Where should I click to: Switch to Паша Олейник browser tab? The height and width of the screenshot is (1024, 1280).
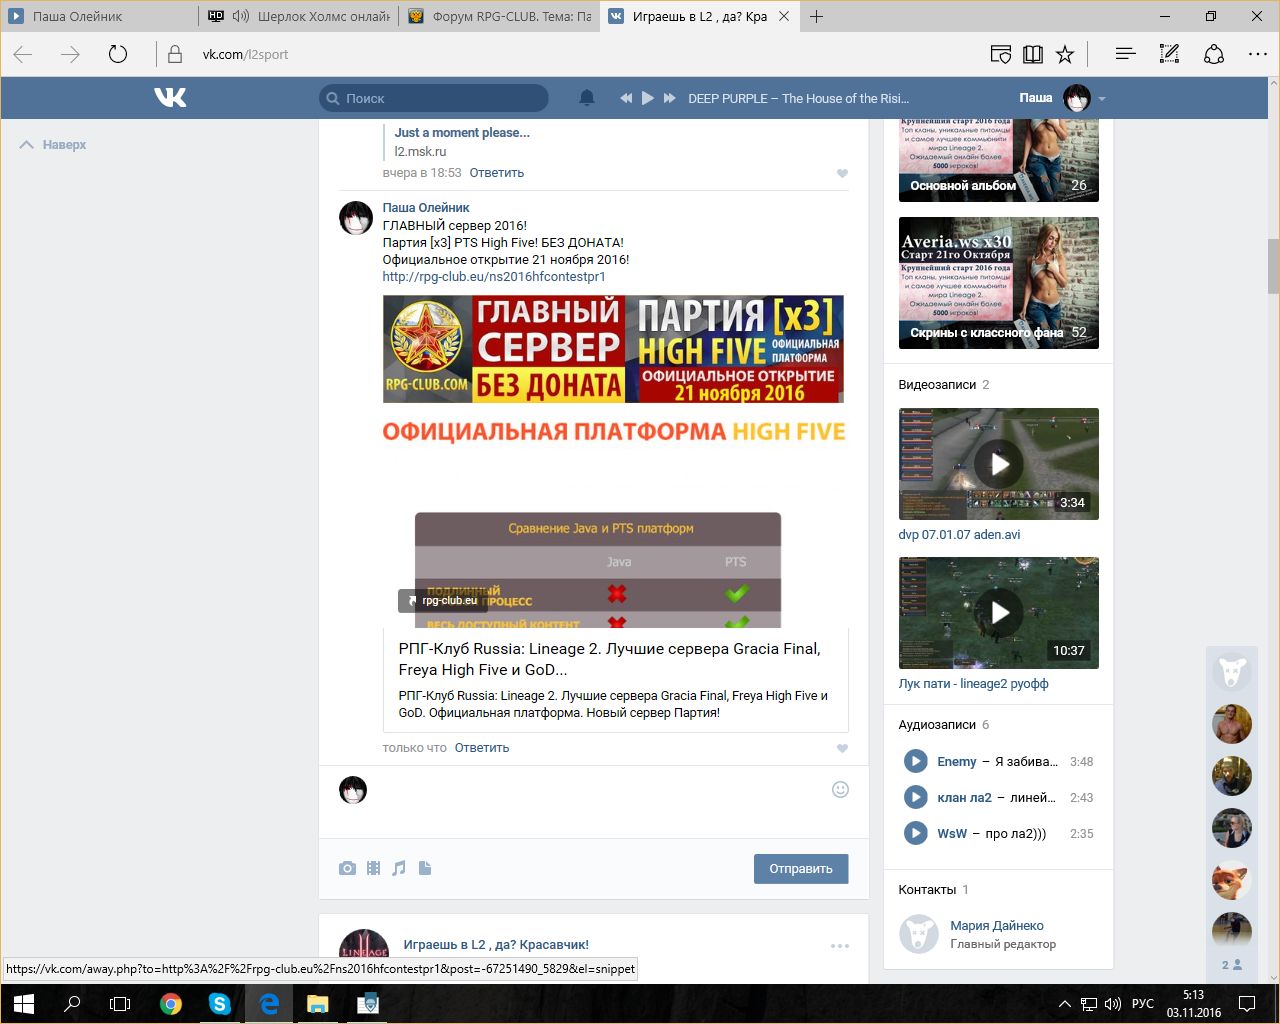(100, 16)
